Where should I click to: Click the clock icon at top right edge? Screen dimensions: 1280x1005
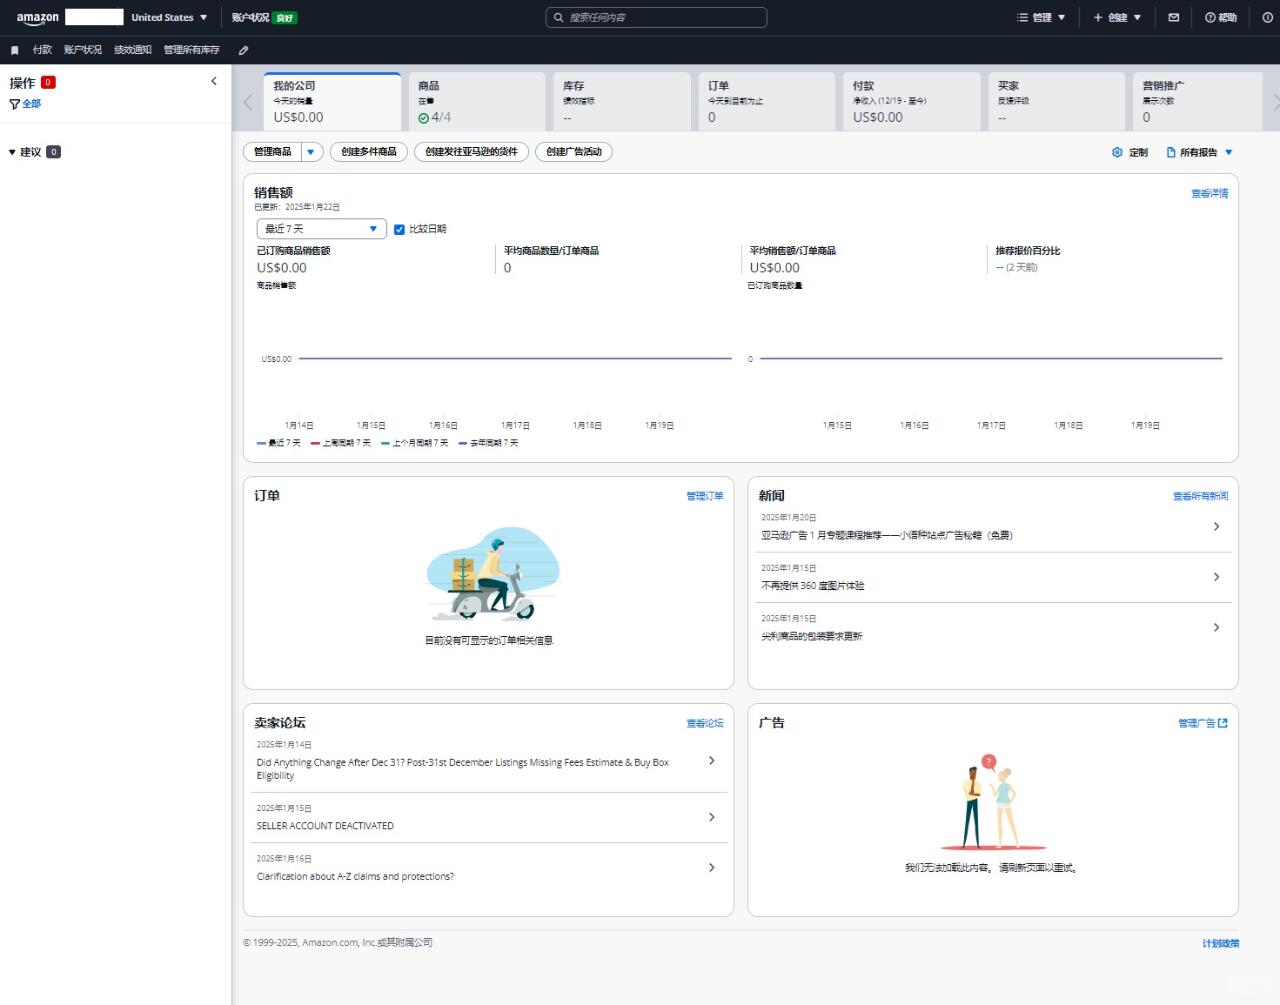point(1267,17)
